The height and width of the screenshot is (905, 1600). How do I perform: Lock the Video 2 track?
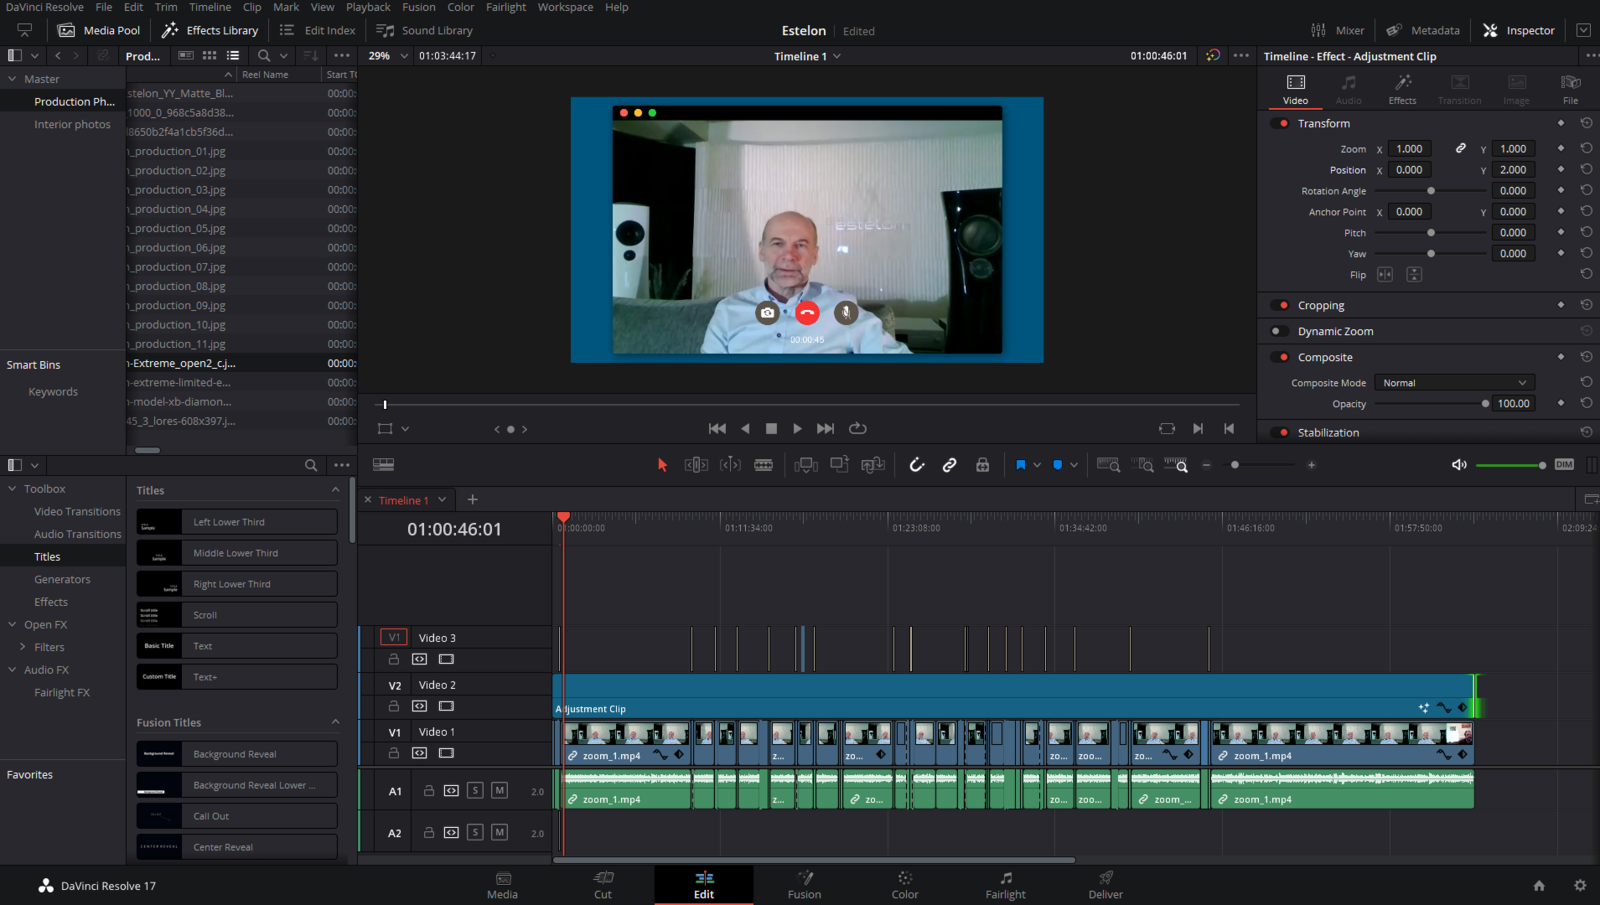pos(394,707)
